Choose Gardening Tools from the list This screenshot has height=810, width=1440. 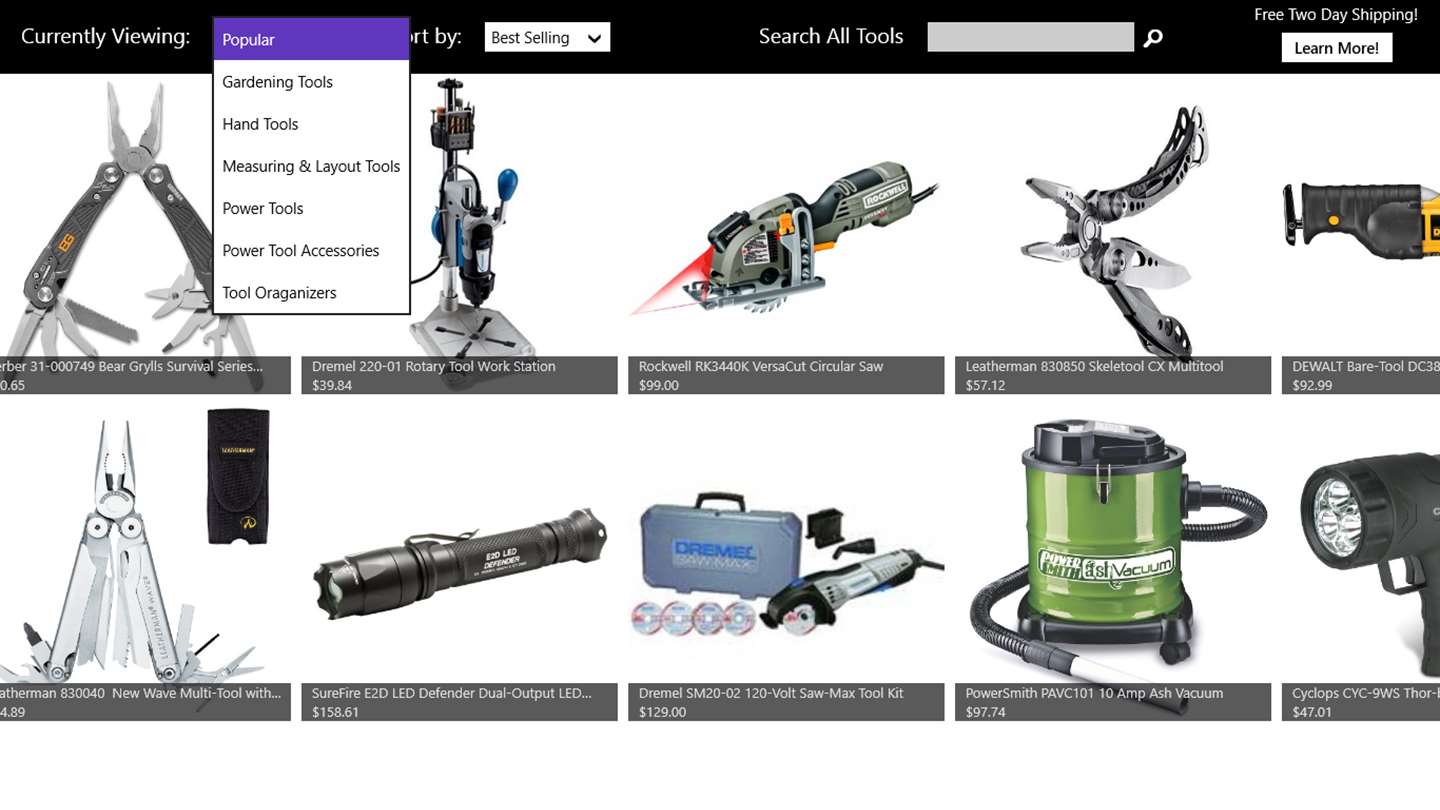pos(311,82)
